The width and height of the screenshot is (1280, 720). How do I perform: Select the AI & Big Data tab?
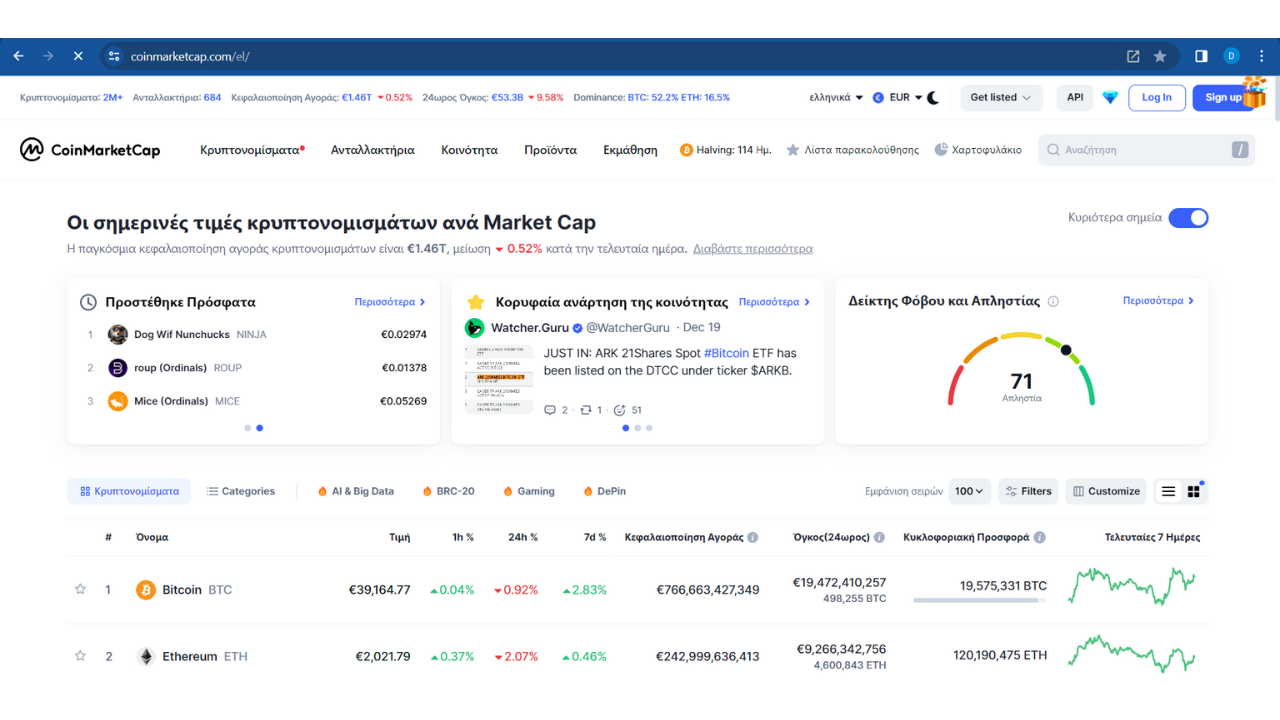[x=355, y=491]
